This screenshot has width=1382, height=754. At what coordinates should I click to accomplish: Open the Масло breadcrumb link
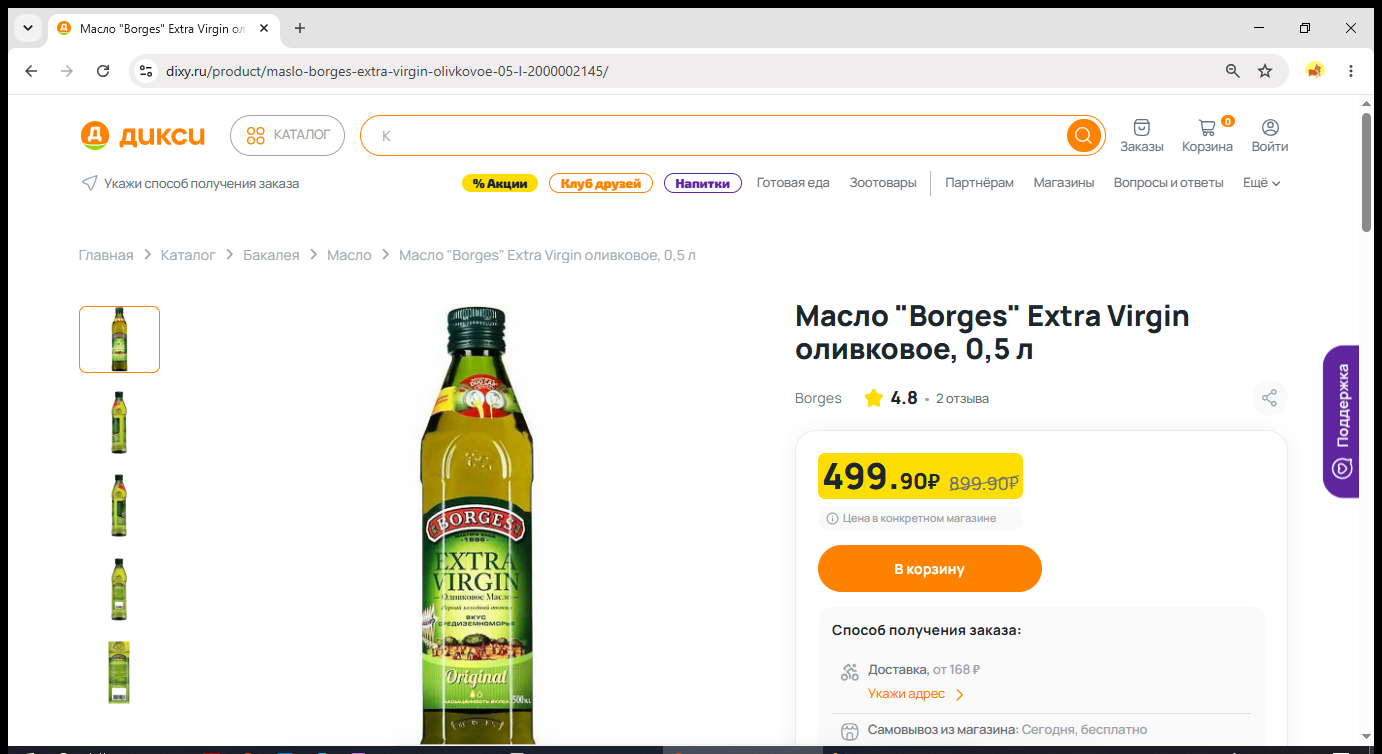coord(349,255)
